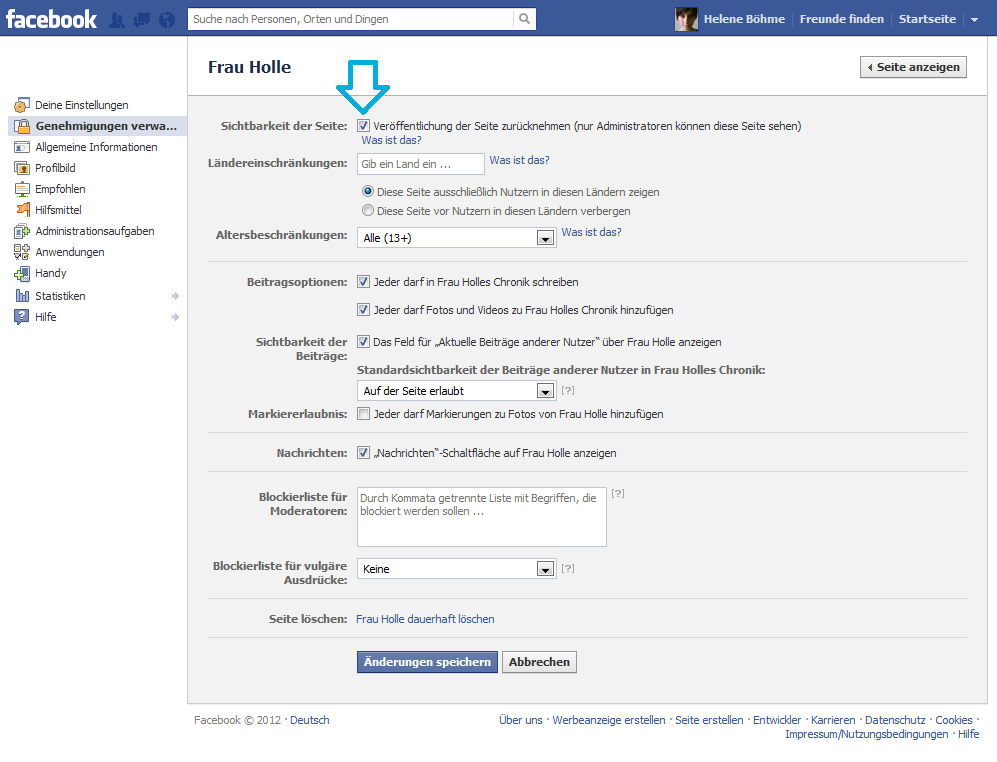
Task: Toggle Jeder darf in Chronik schreiben checkbox
Action: click(x=363, y=281)
